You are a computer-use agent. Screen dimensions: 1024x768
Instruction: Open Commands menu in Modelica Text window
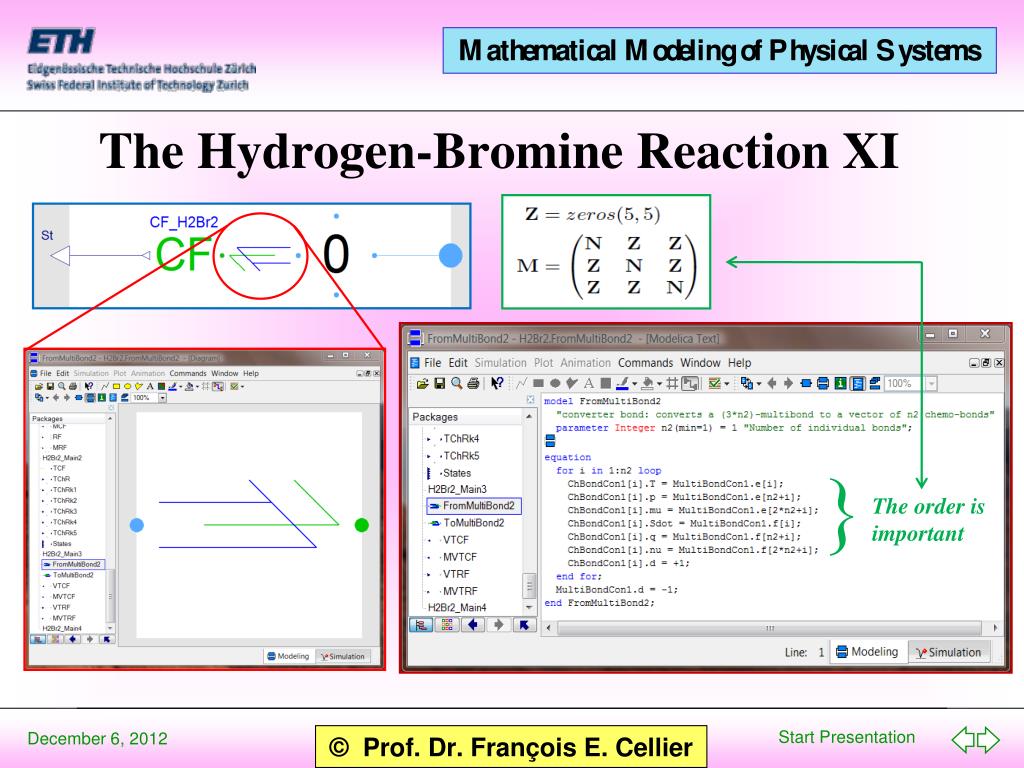tap(645, 362)
